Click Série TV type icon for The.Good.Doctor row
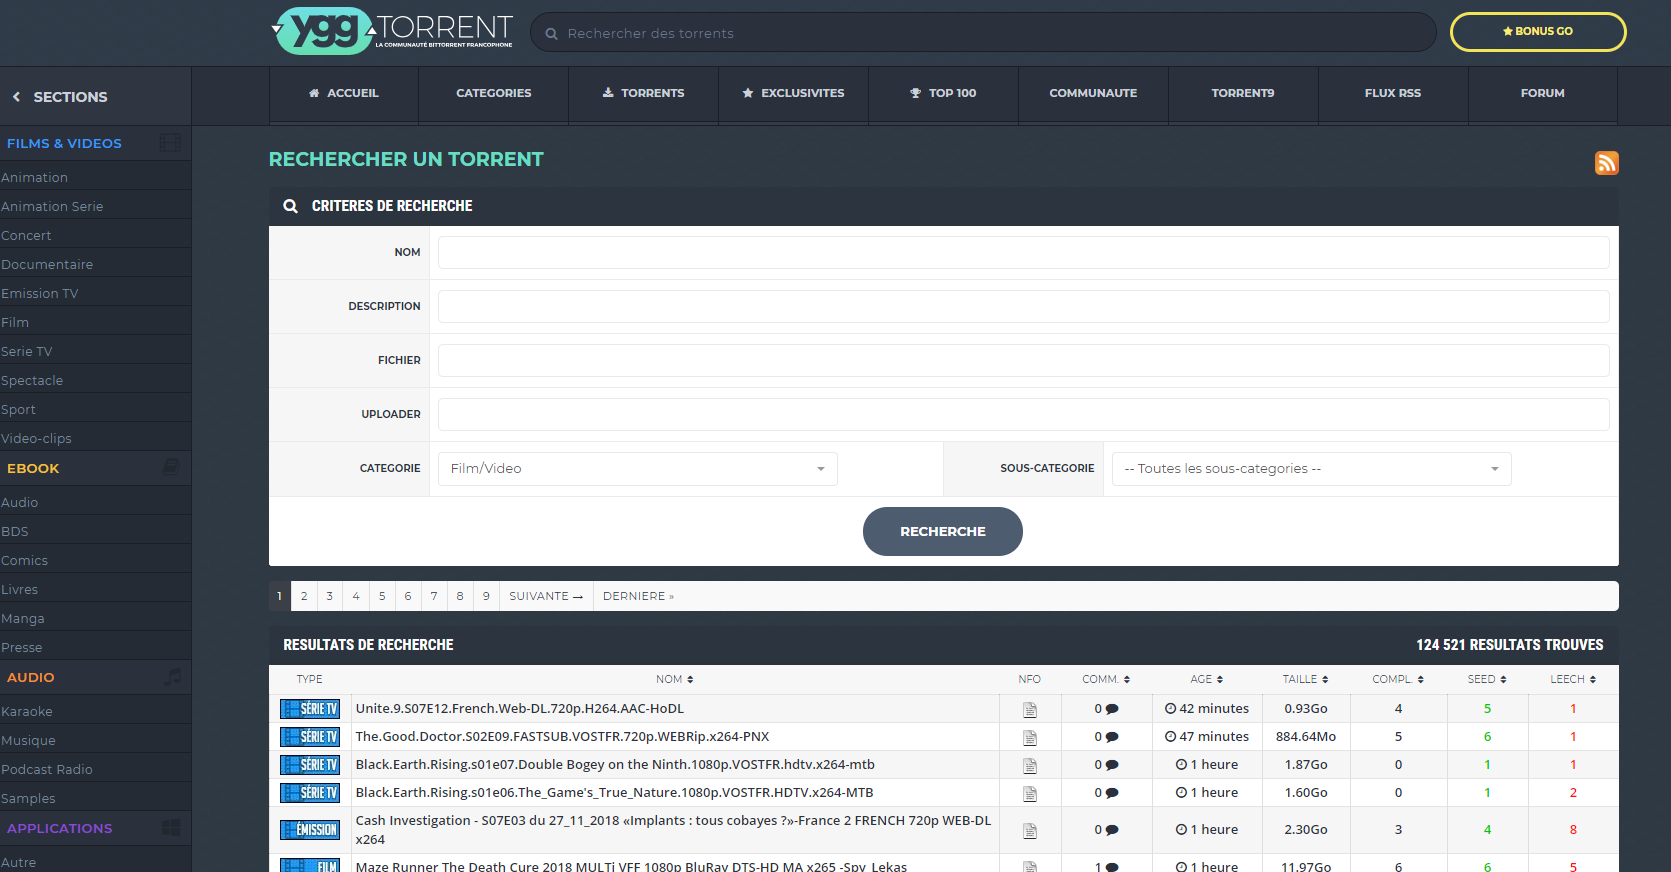Viewport: 1671px width, 872px height. click(x=310, y=737)
